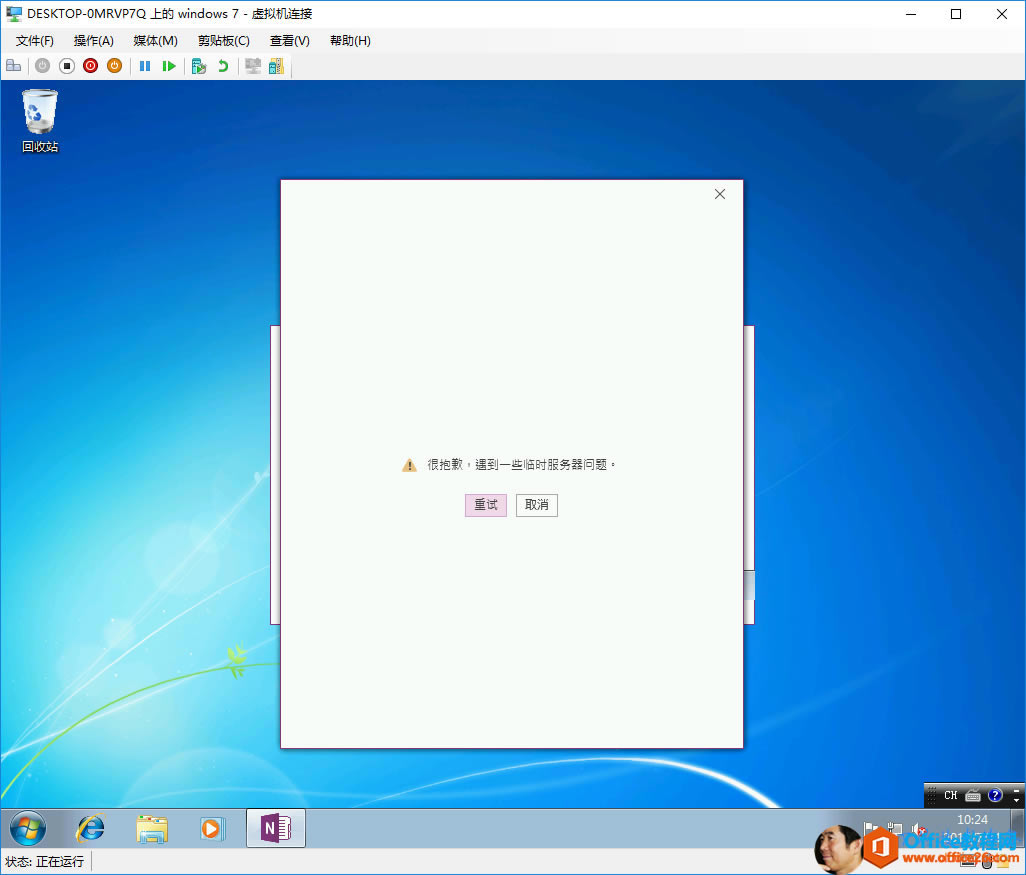Pause the running virtual machine
Image resolution: width=1026 pixels, height=875 pixels.
click(144, 65)
